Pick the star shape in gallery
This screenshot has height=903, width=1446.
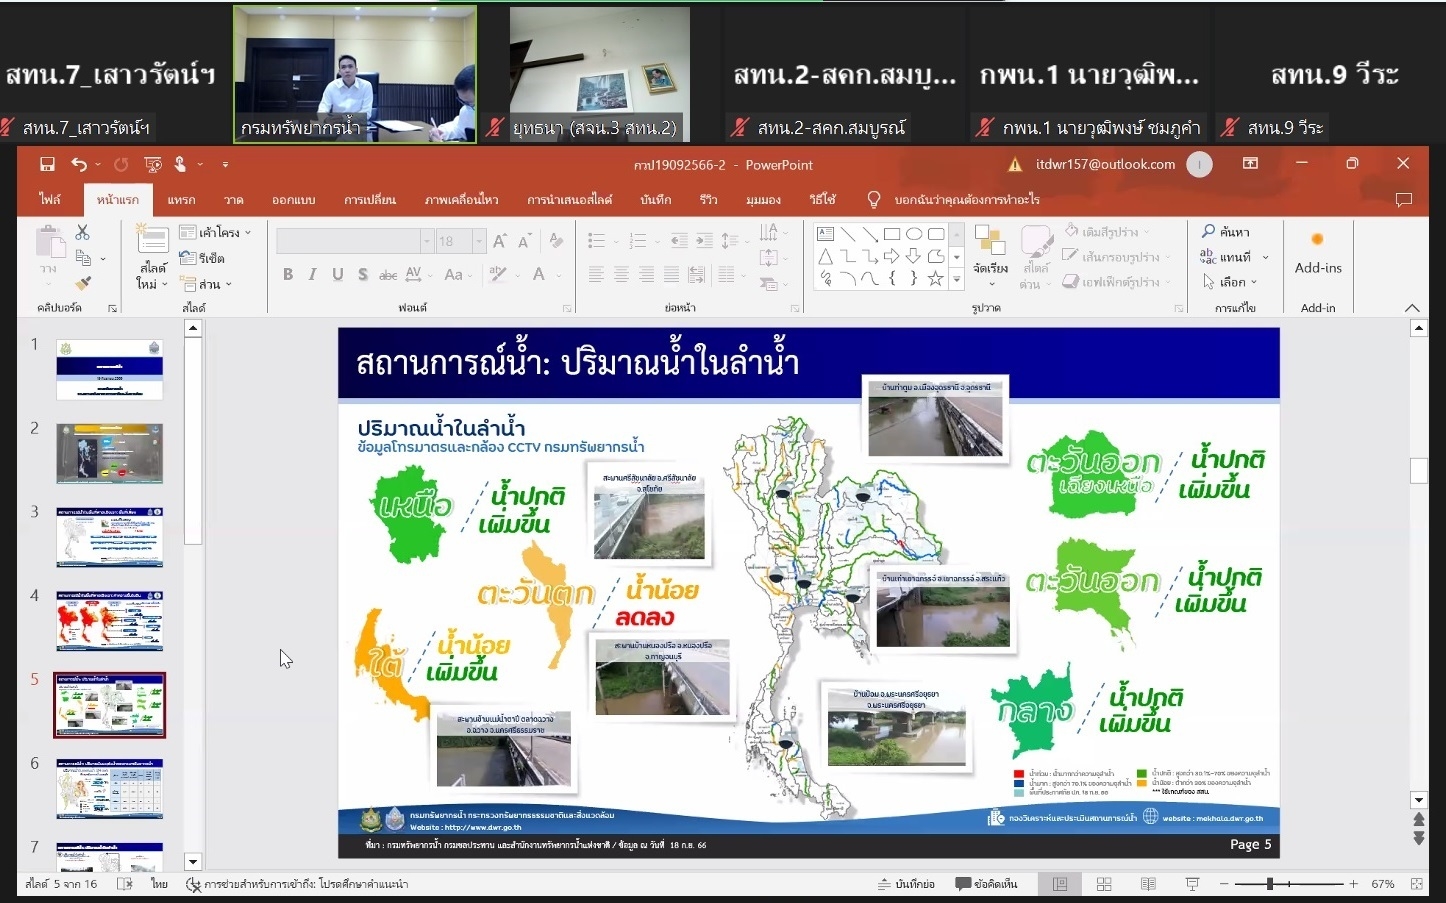click(936, 279)
